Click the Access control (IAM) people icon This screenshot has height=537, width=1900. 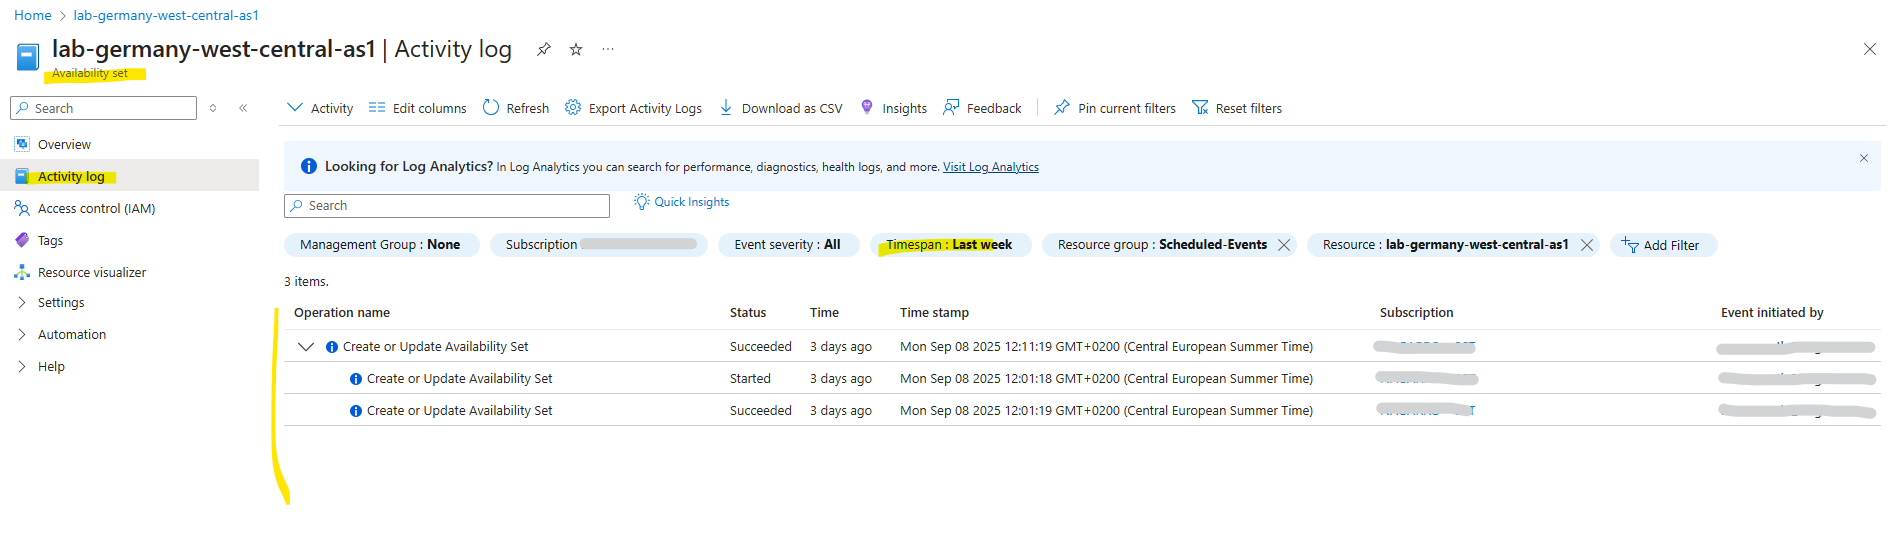click(22, 208)
